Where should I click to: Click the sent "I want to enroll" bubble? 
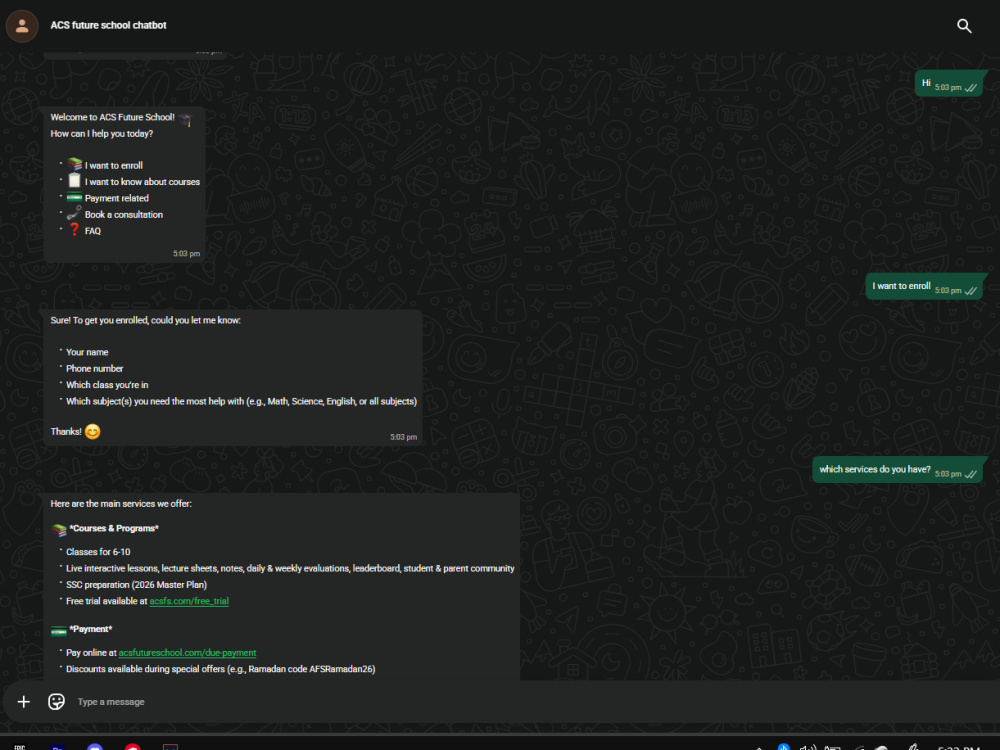pos(924,286)
